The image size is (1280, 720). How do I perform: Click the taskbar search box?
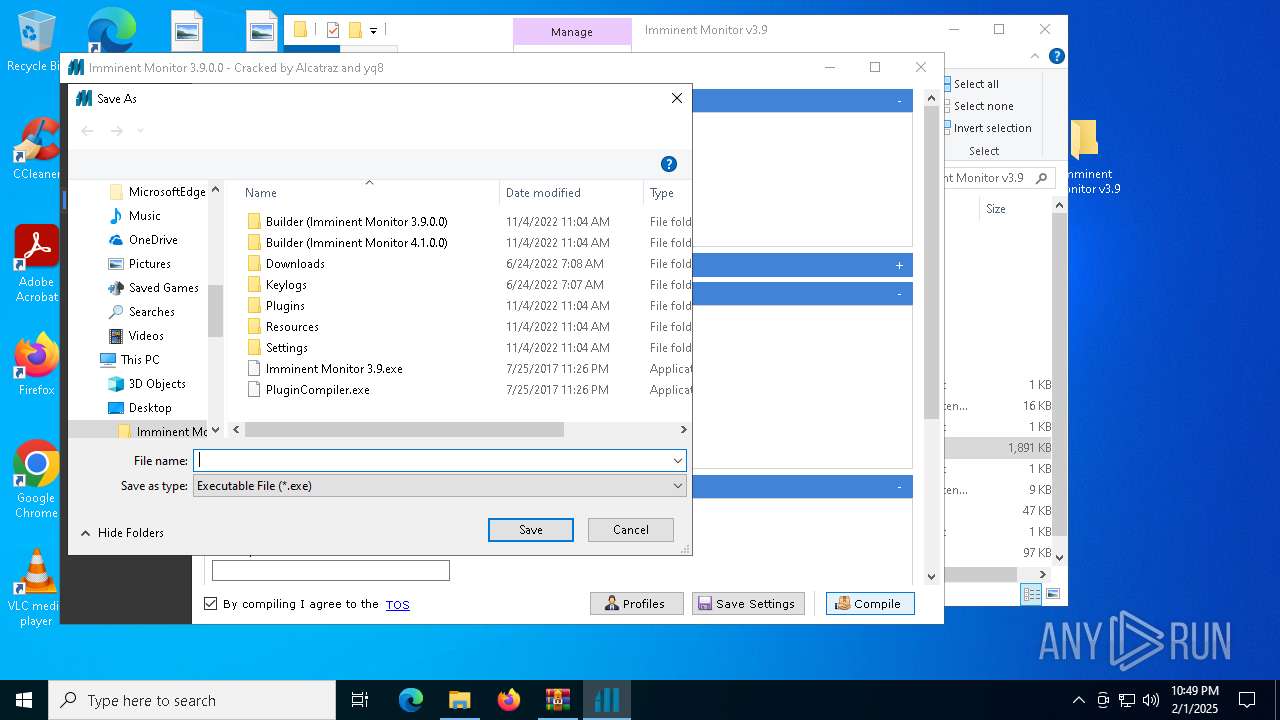[x=192, y=700]
